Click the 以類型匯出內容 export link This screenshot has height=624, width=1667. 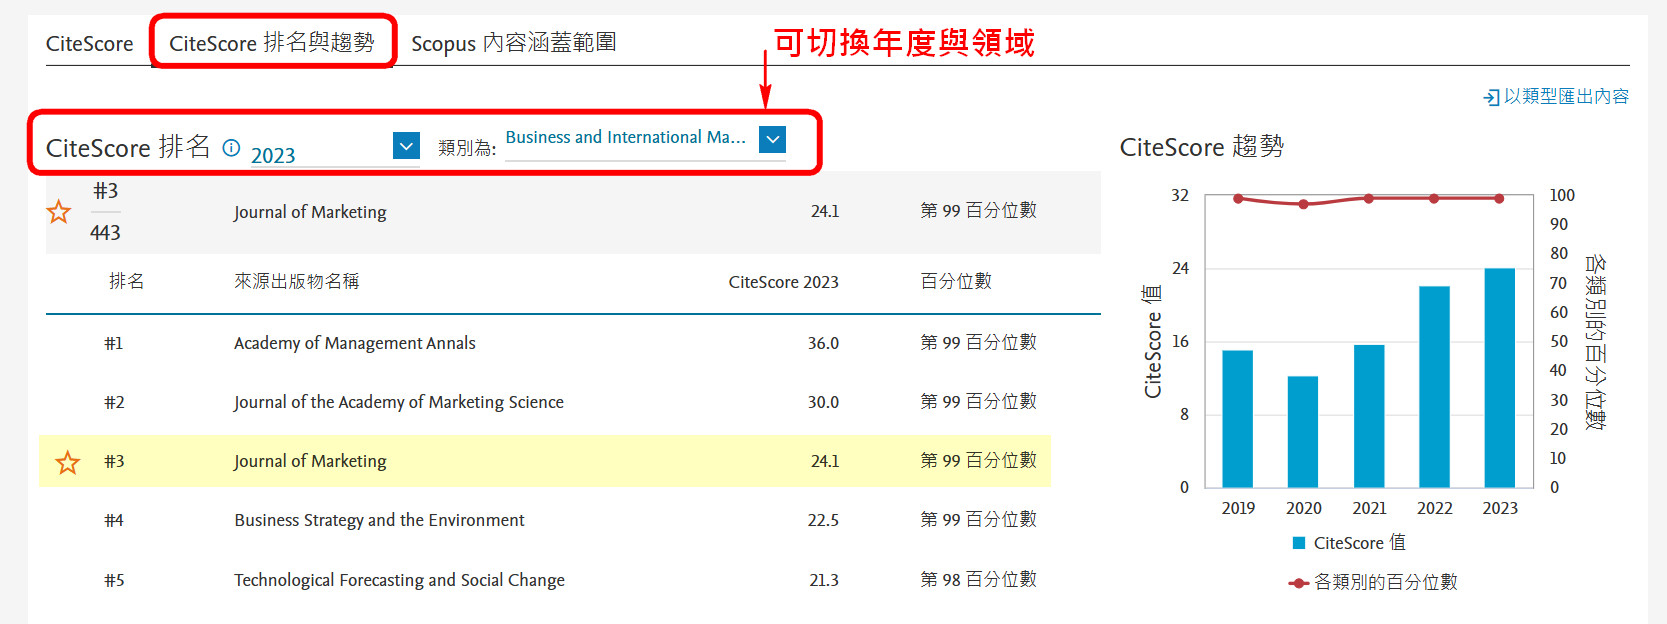point(1566,96)
